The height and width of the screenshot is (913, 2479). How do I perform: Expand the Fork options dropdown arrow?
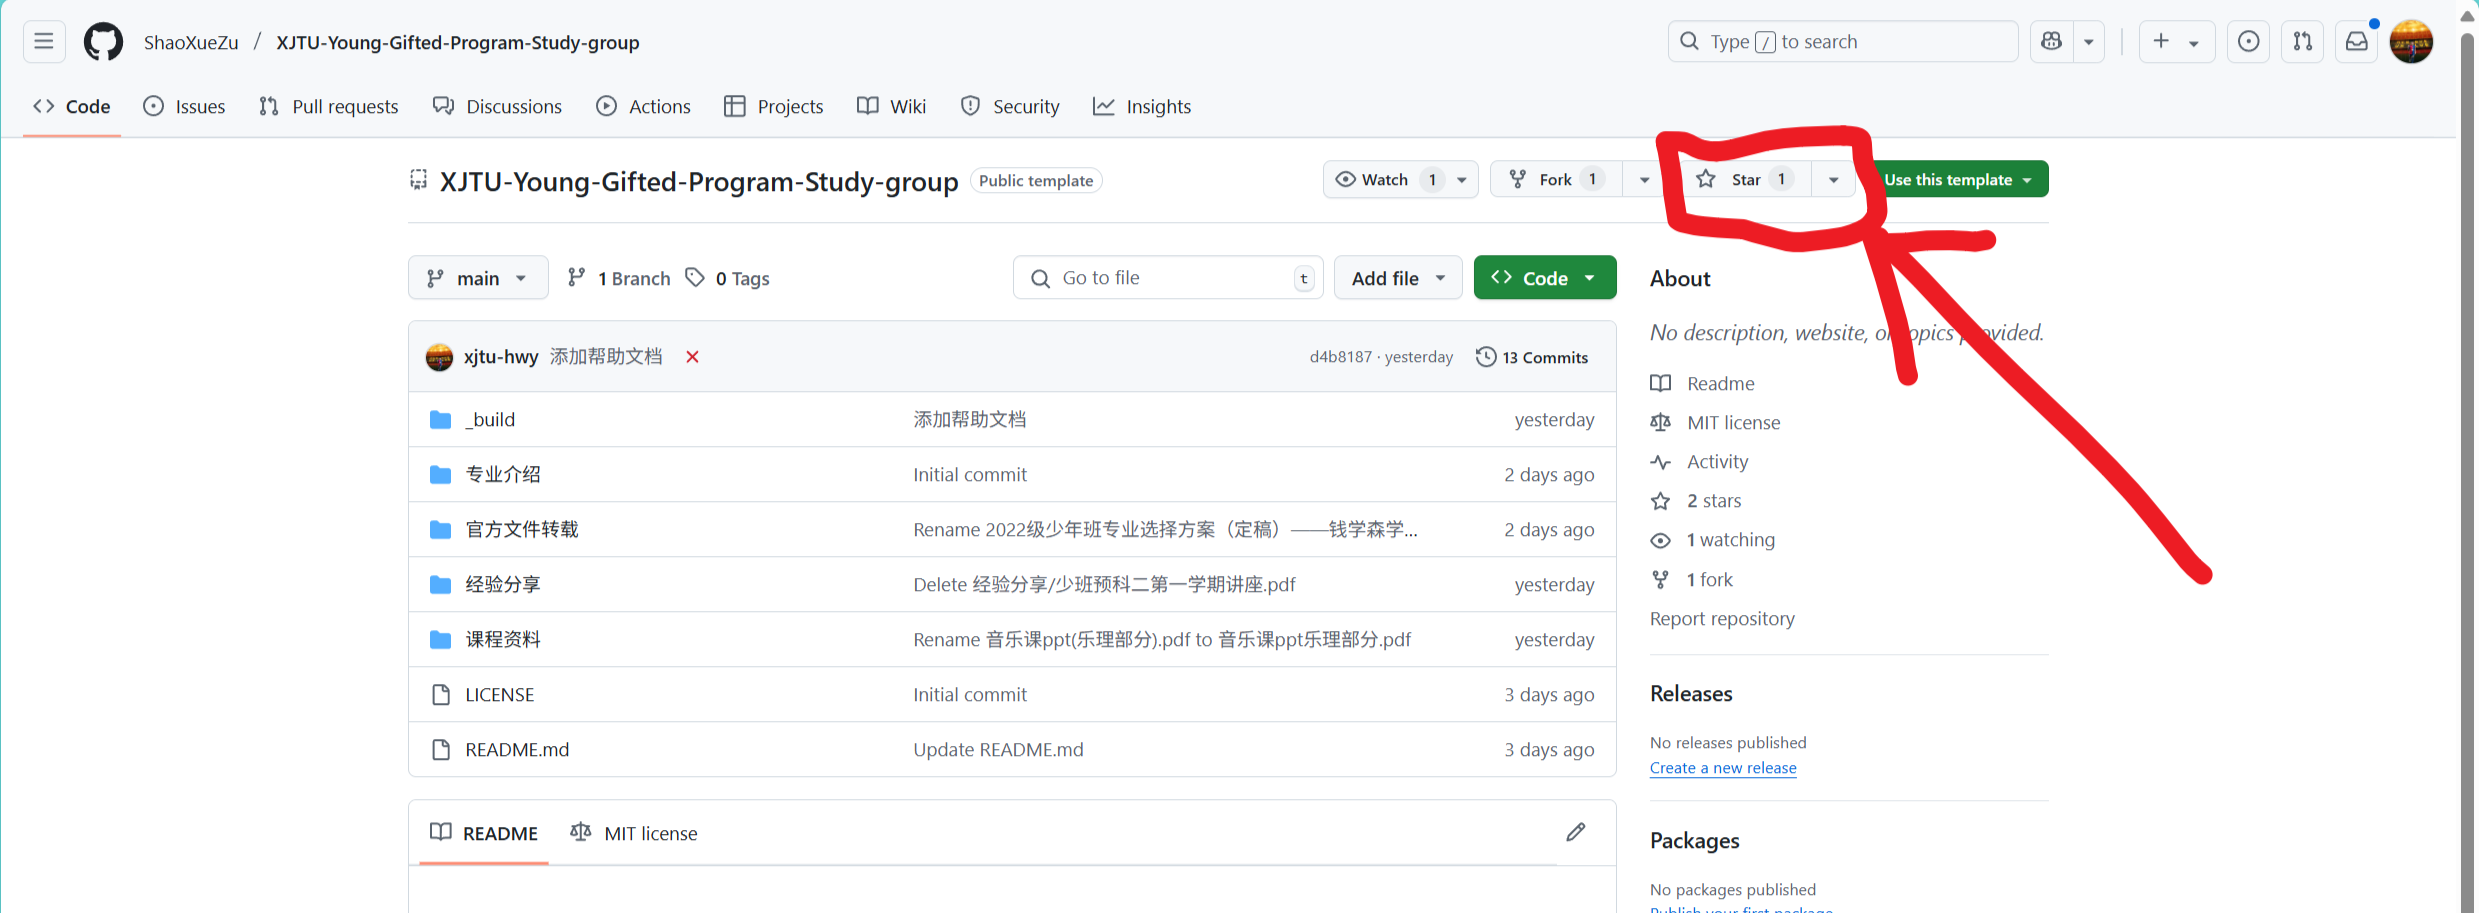coord(1644,179)
